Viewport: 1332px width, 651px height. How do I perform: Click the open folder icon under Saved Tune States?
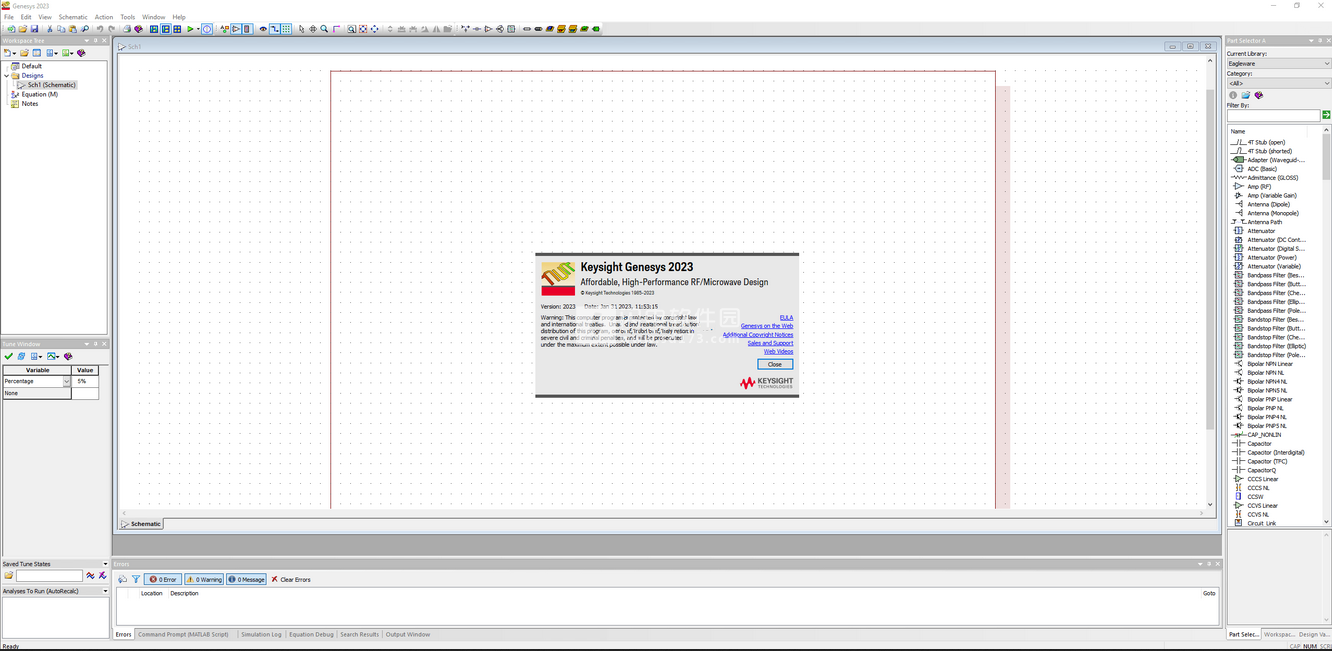(9, 576)
